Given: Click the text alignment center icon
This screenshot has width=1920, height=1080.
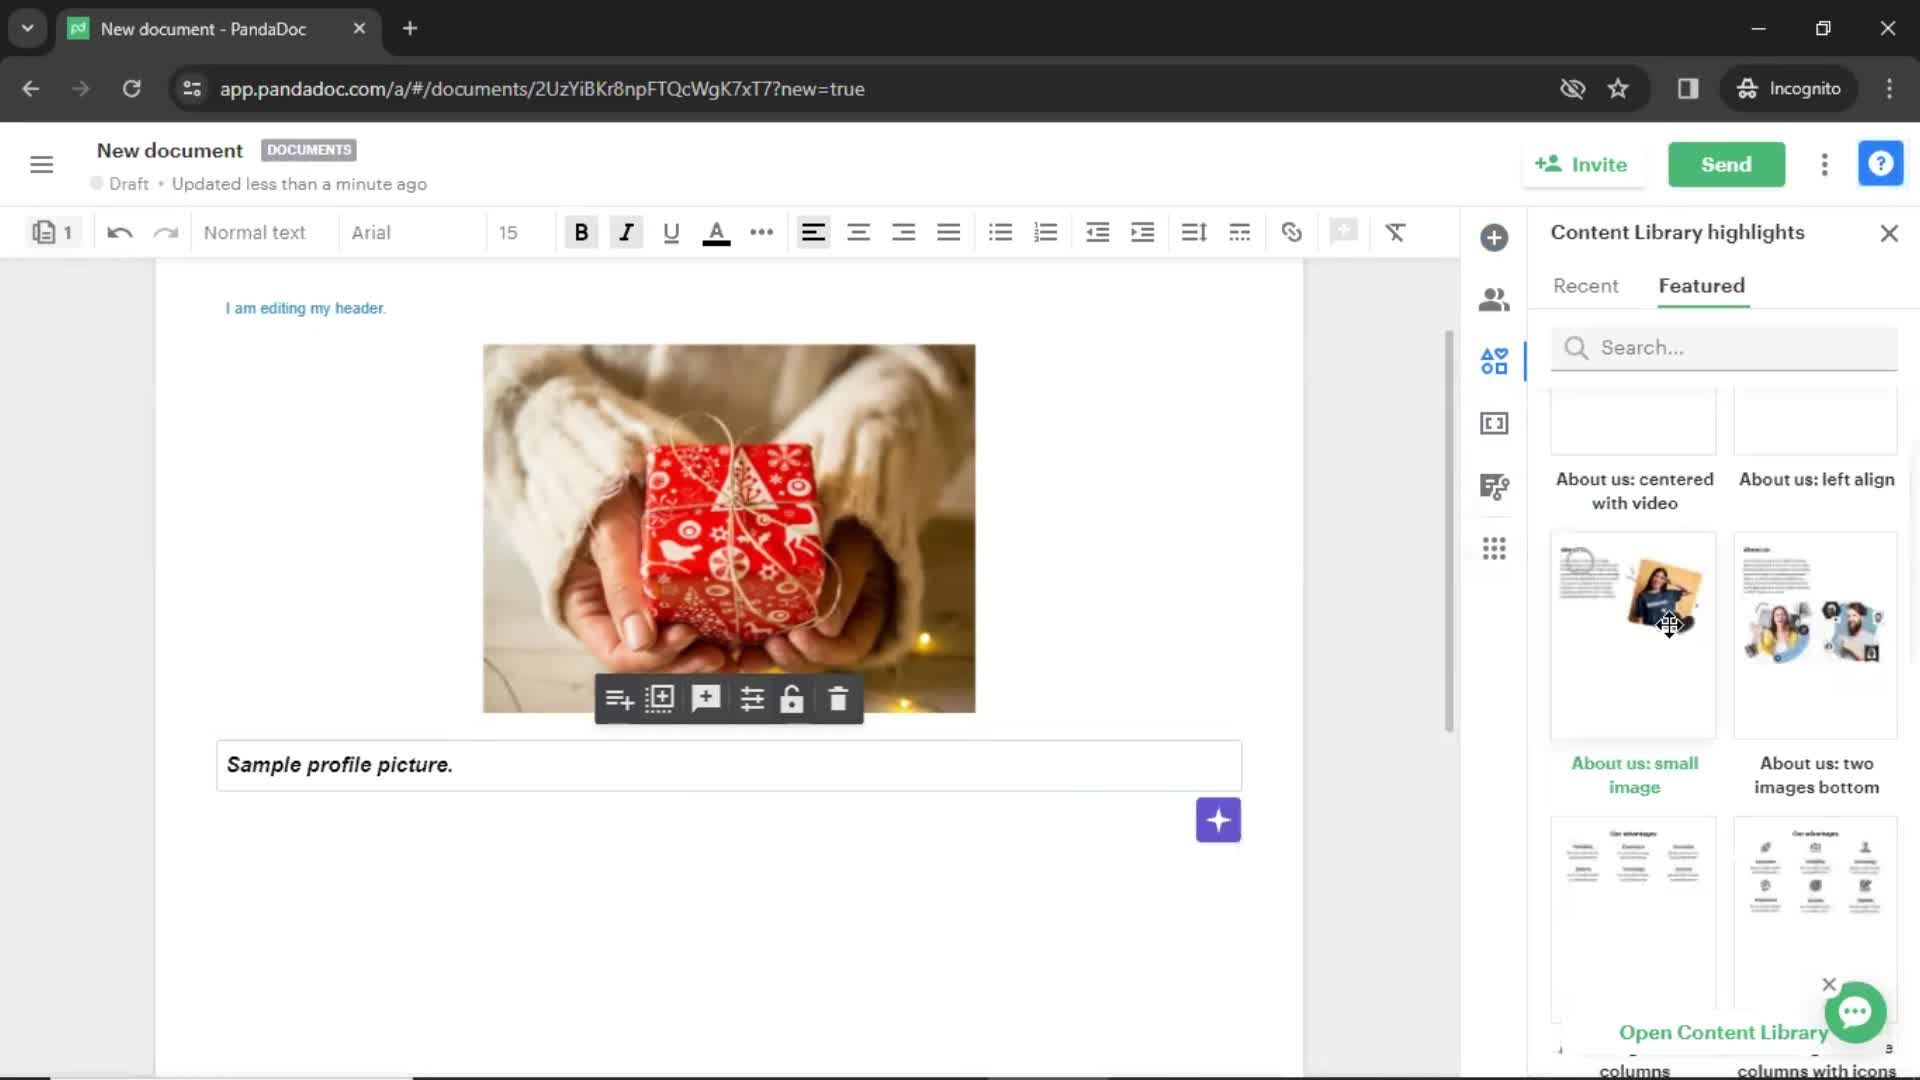Looking at the screenshot, I should click(x=858, y=232).
